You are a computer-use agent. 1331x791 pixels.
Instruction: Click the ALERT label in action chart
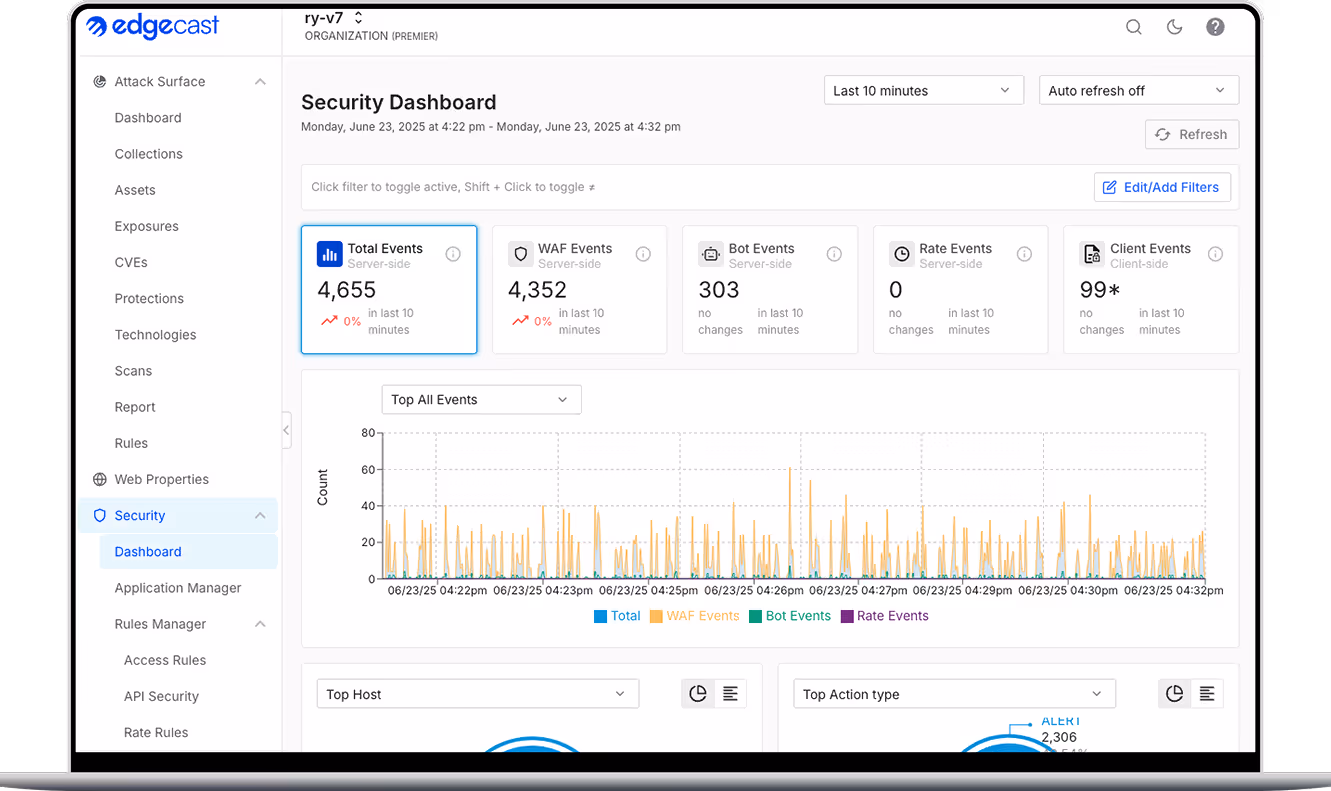tap(1061, 721)
